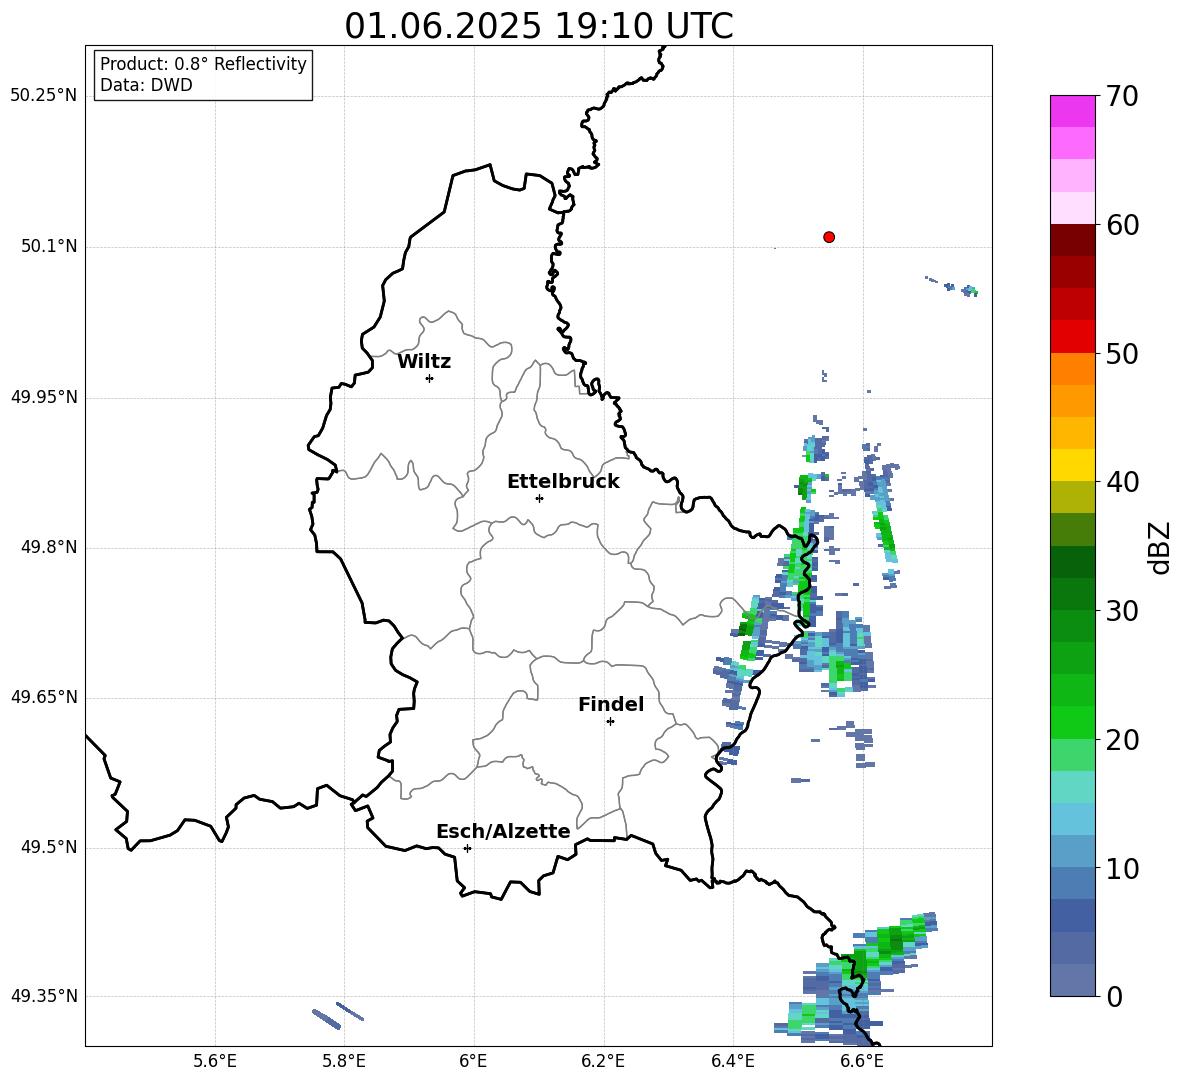
Task: Click the 60 tick on the colorbar
Action: (x=1121, y=225)
